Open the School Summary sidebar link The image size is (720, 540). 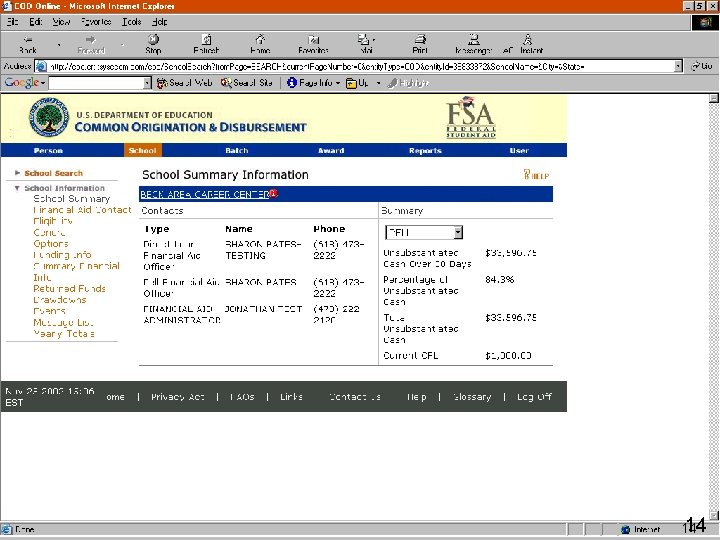[x=71, y=199]
